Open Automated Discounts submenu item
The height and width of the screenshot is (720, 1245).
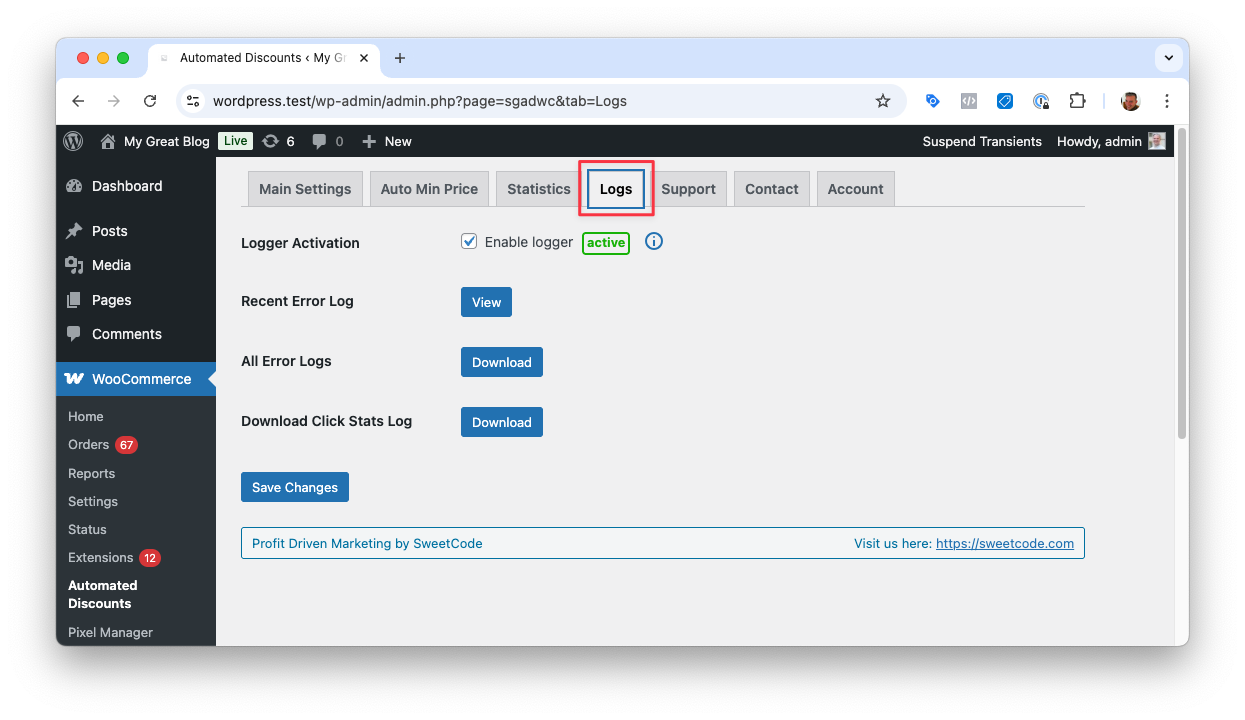click(x=103, y=594)
